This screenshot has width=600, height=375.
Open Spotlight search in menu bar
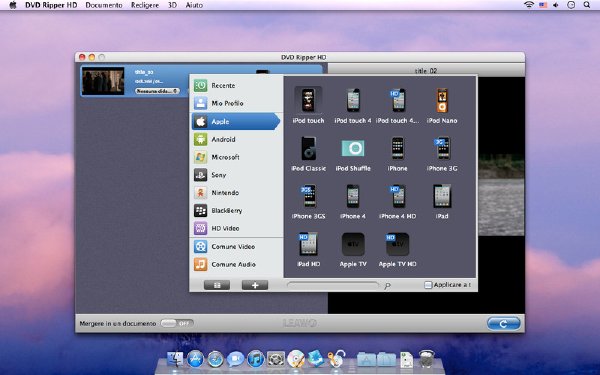(x=587, y=5)
